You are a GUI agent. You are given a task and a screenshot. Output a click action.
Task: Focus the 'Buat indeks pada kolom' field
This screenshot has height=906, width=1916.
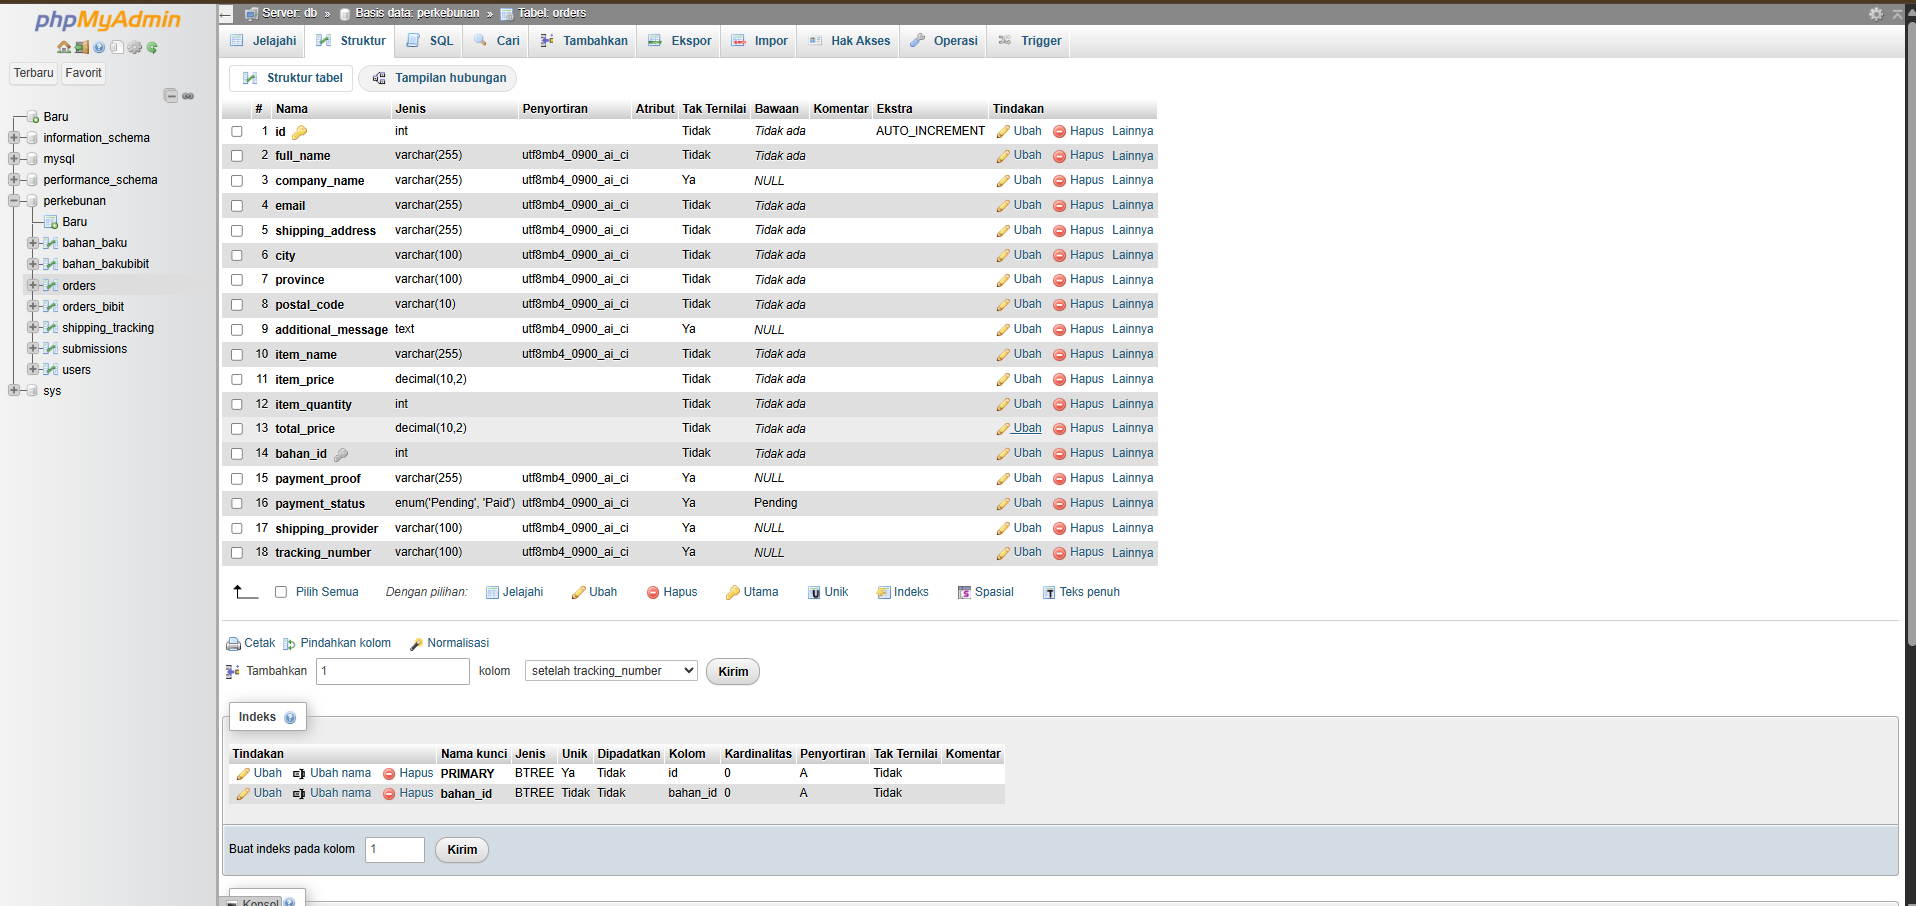coord(395,850)
